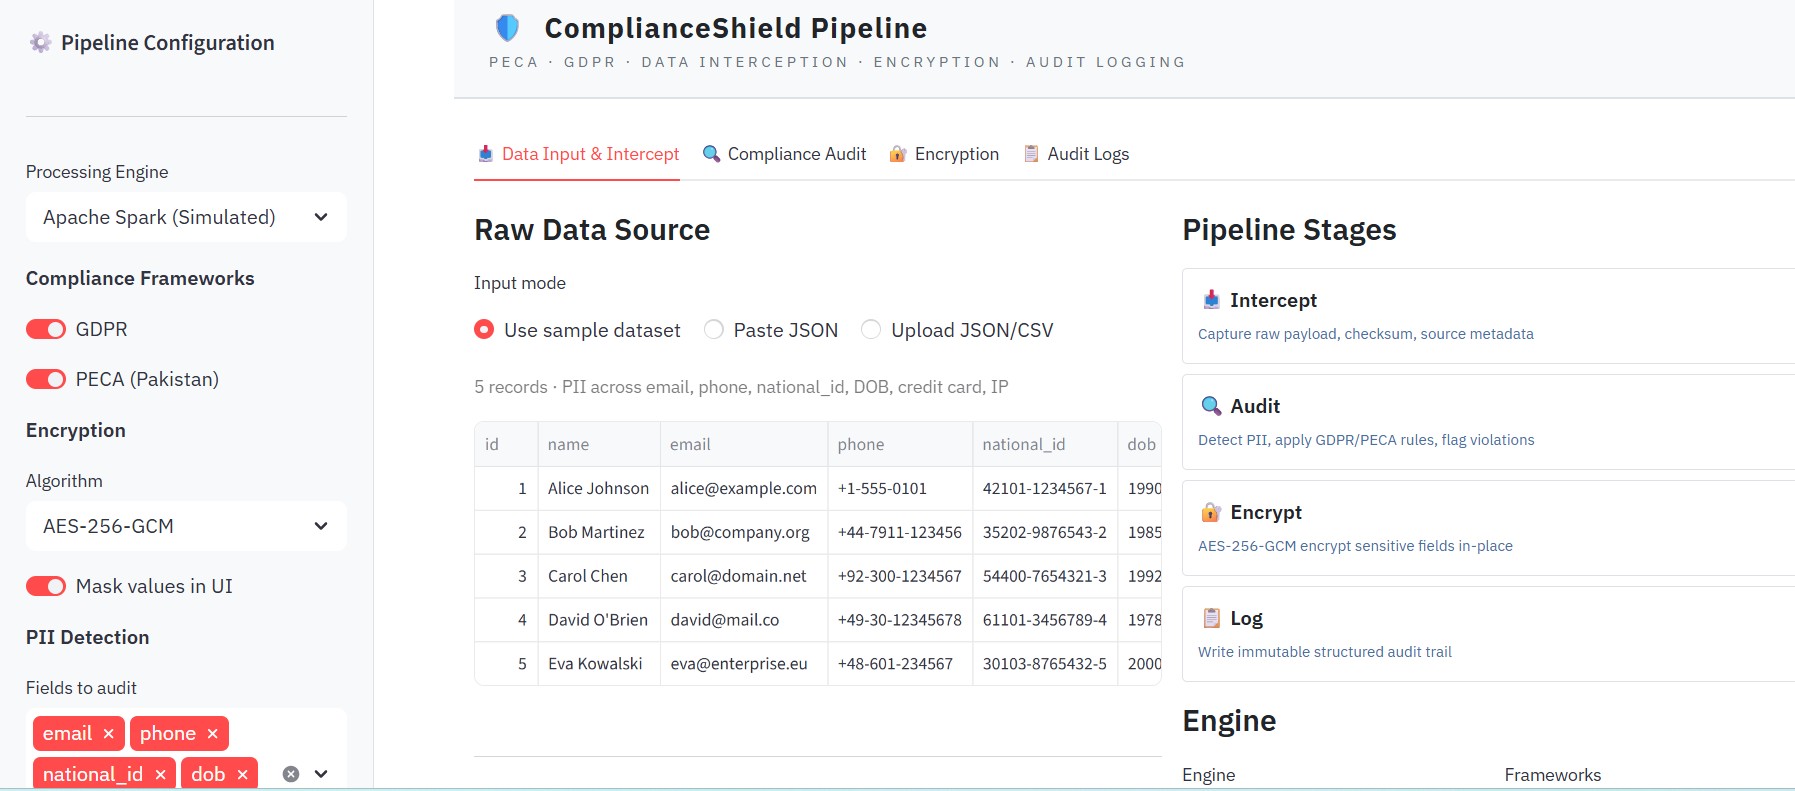Open the Audit Logs tab
Image resolution: width=1795 pixels, height=791 pixels.
point(1076,154)
